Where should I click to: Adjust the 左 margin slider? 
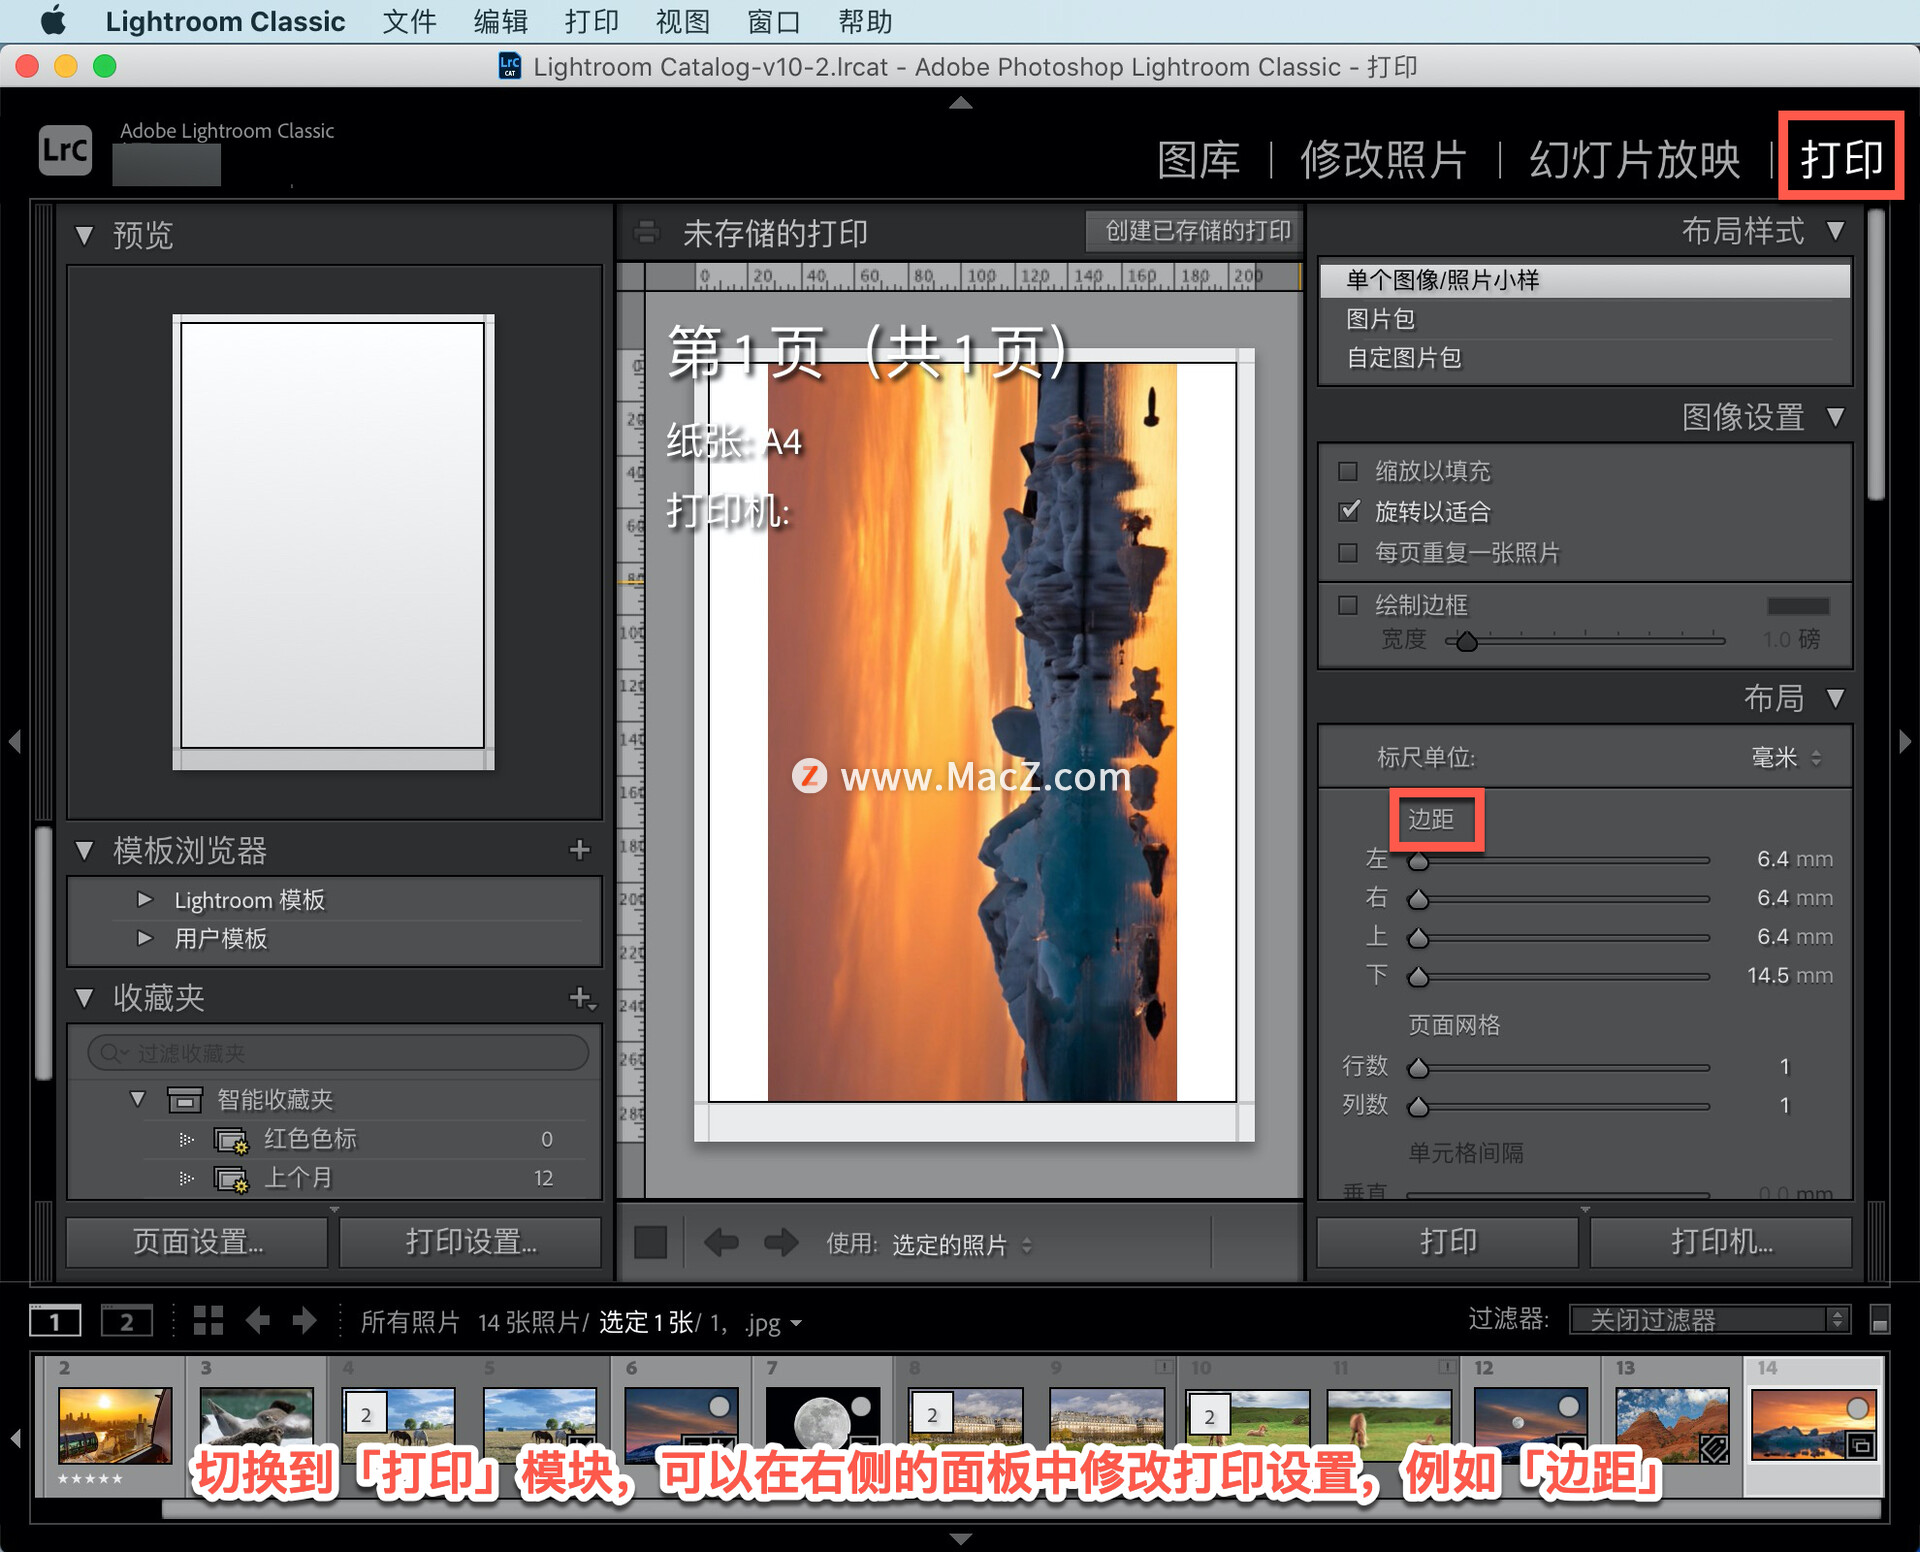1418,860
